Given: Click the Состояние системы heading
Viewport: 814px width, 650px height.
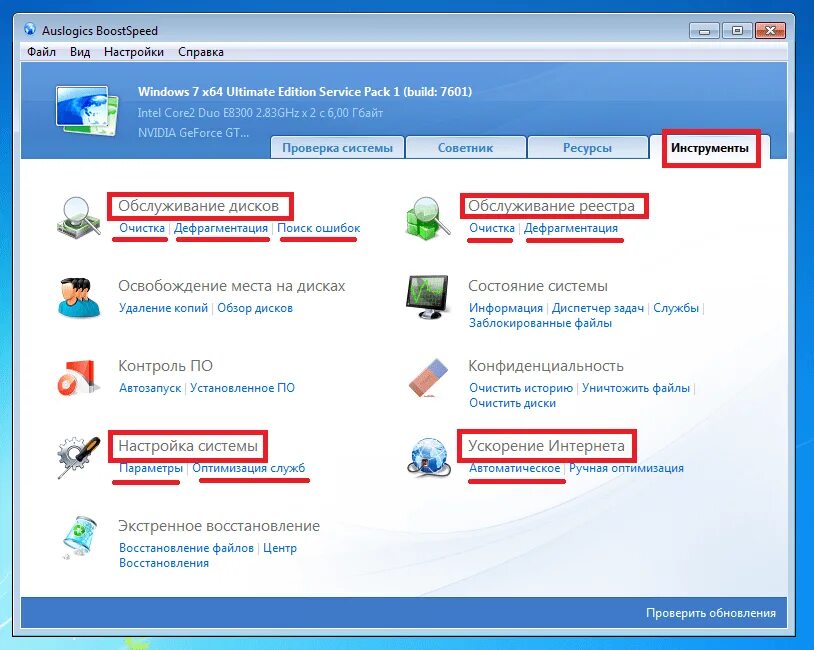Looking at the screenshot, I should click(x=538, y=286).
